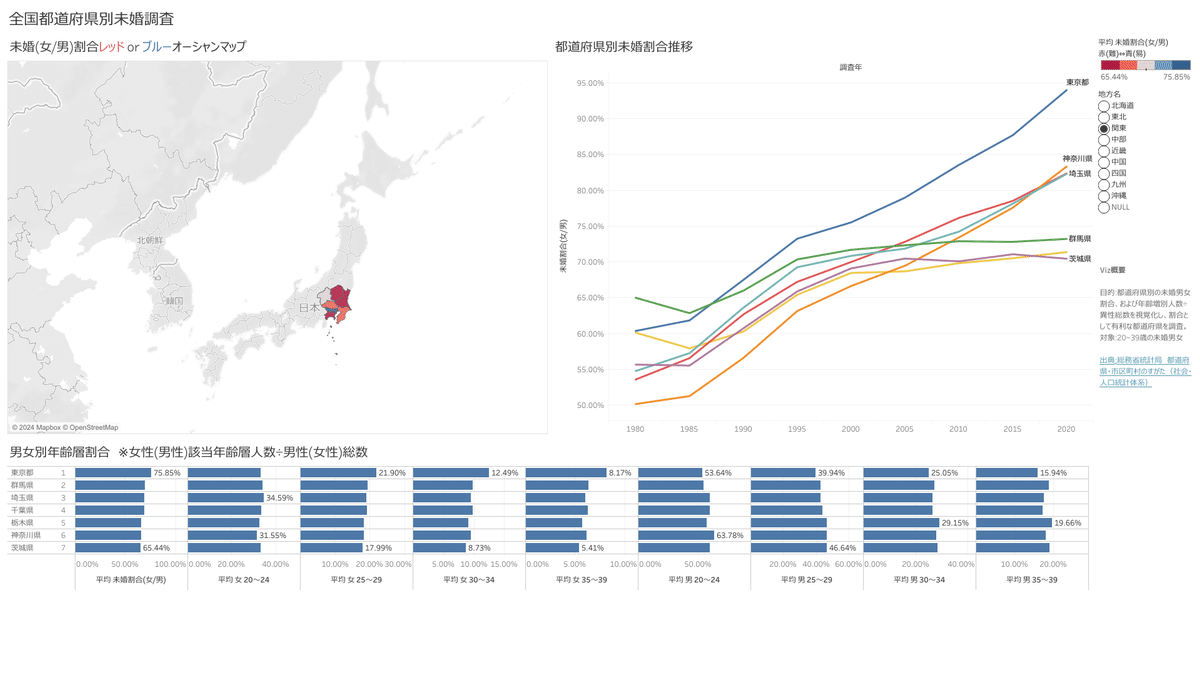Select the 北海道 radio button in 地方名 filter
The height and width of the screenshot is (675, 1200).
click(x=1103, y=105)
